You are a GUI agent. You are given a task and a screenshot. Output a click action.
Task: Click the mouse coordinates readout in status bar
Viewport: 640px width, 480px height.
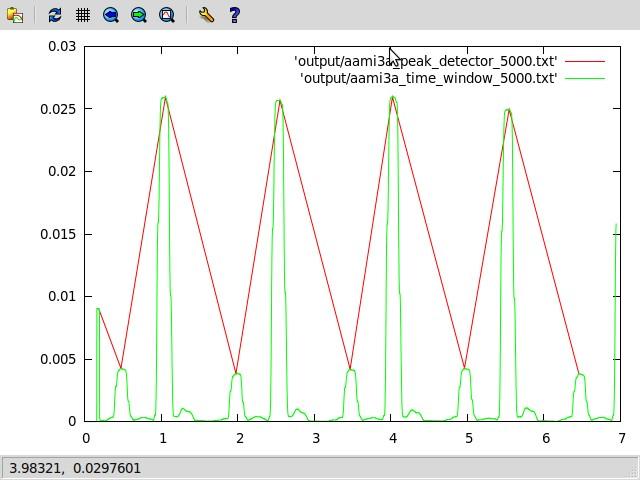[75, 468]
